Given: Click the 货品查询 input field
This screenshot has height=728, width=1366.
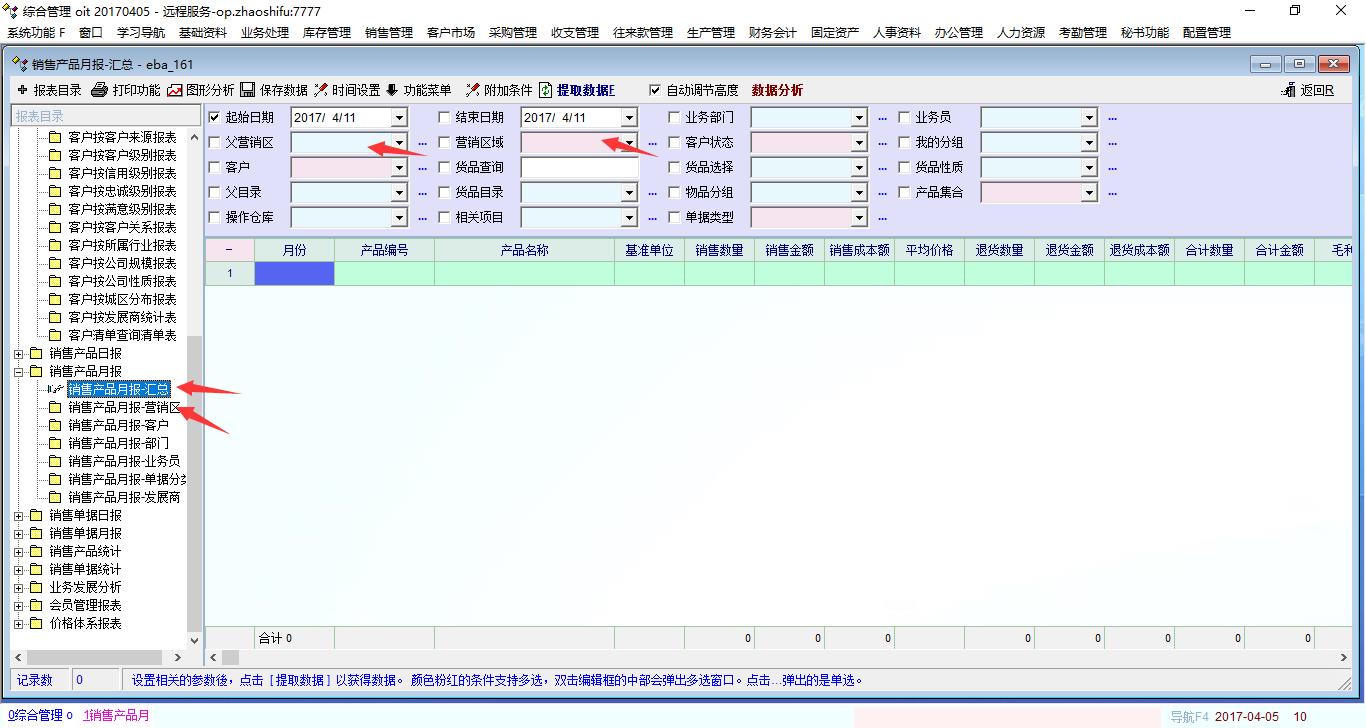Looking at the screenshot, I should (579, 168).
